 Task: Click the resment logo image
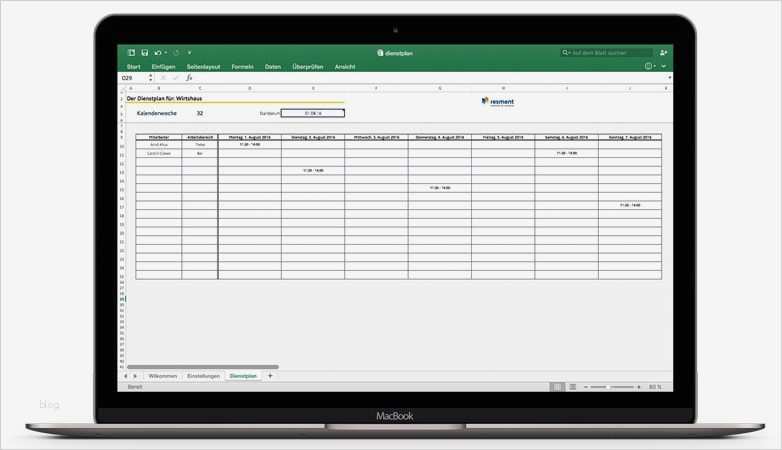pos(498,101)
